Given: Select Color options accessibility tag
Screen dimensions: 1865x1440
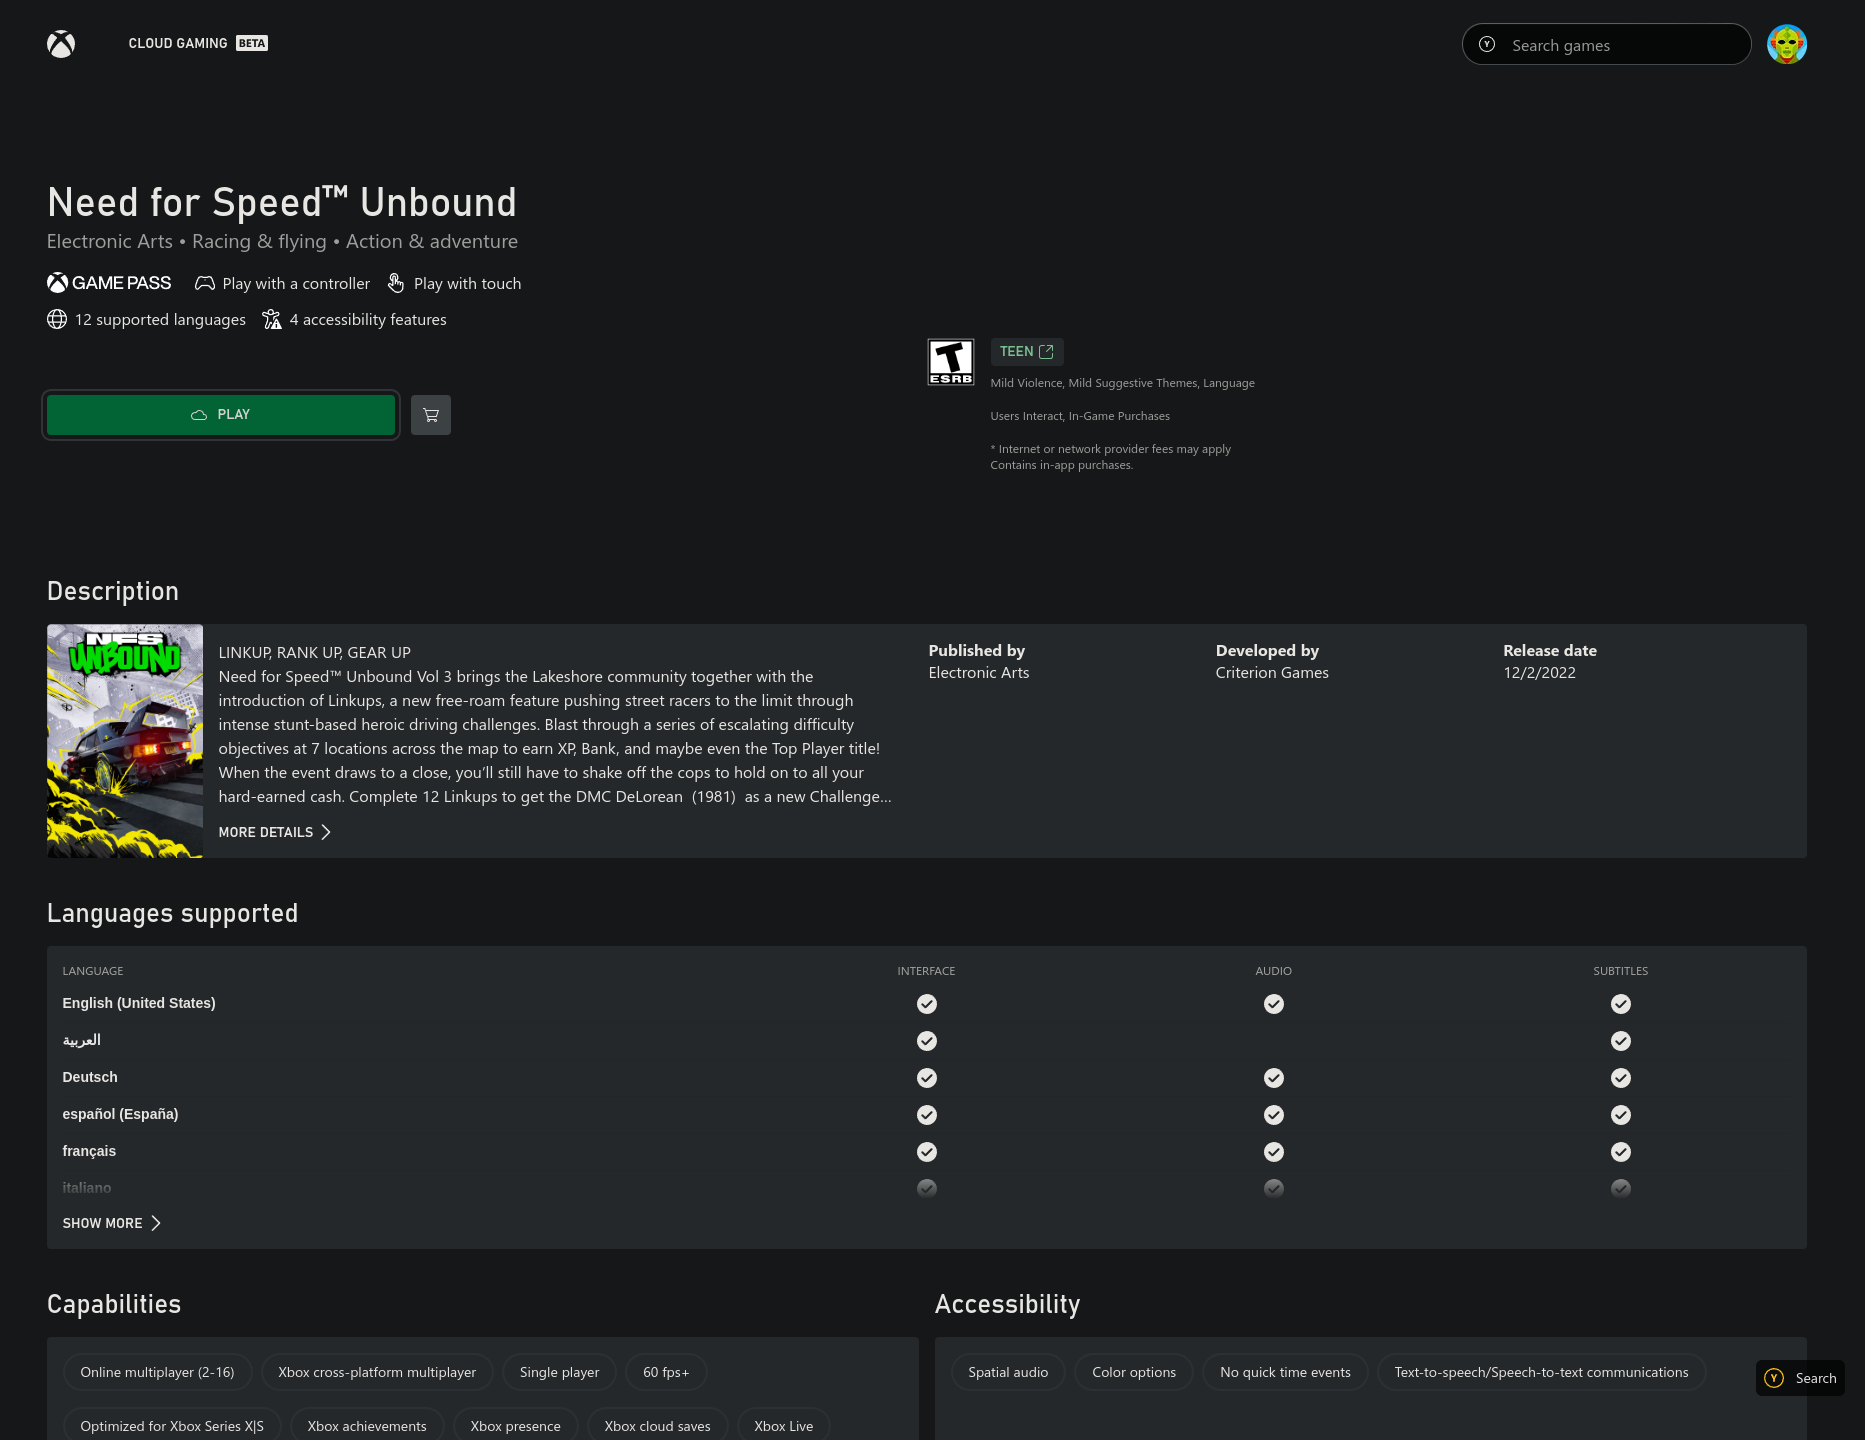Looking at the screenshot, I should click(x=1134, y=1372).
